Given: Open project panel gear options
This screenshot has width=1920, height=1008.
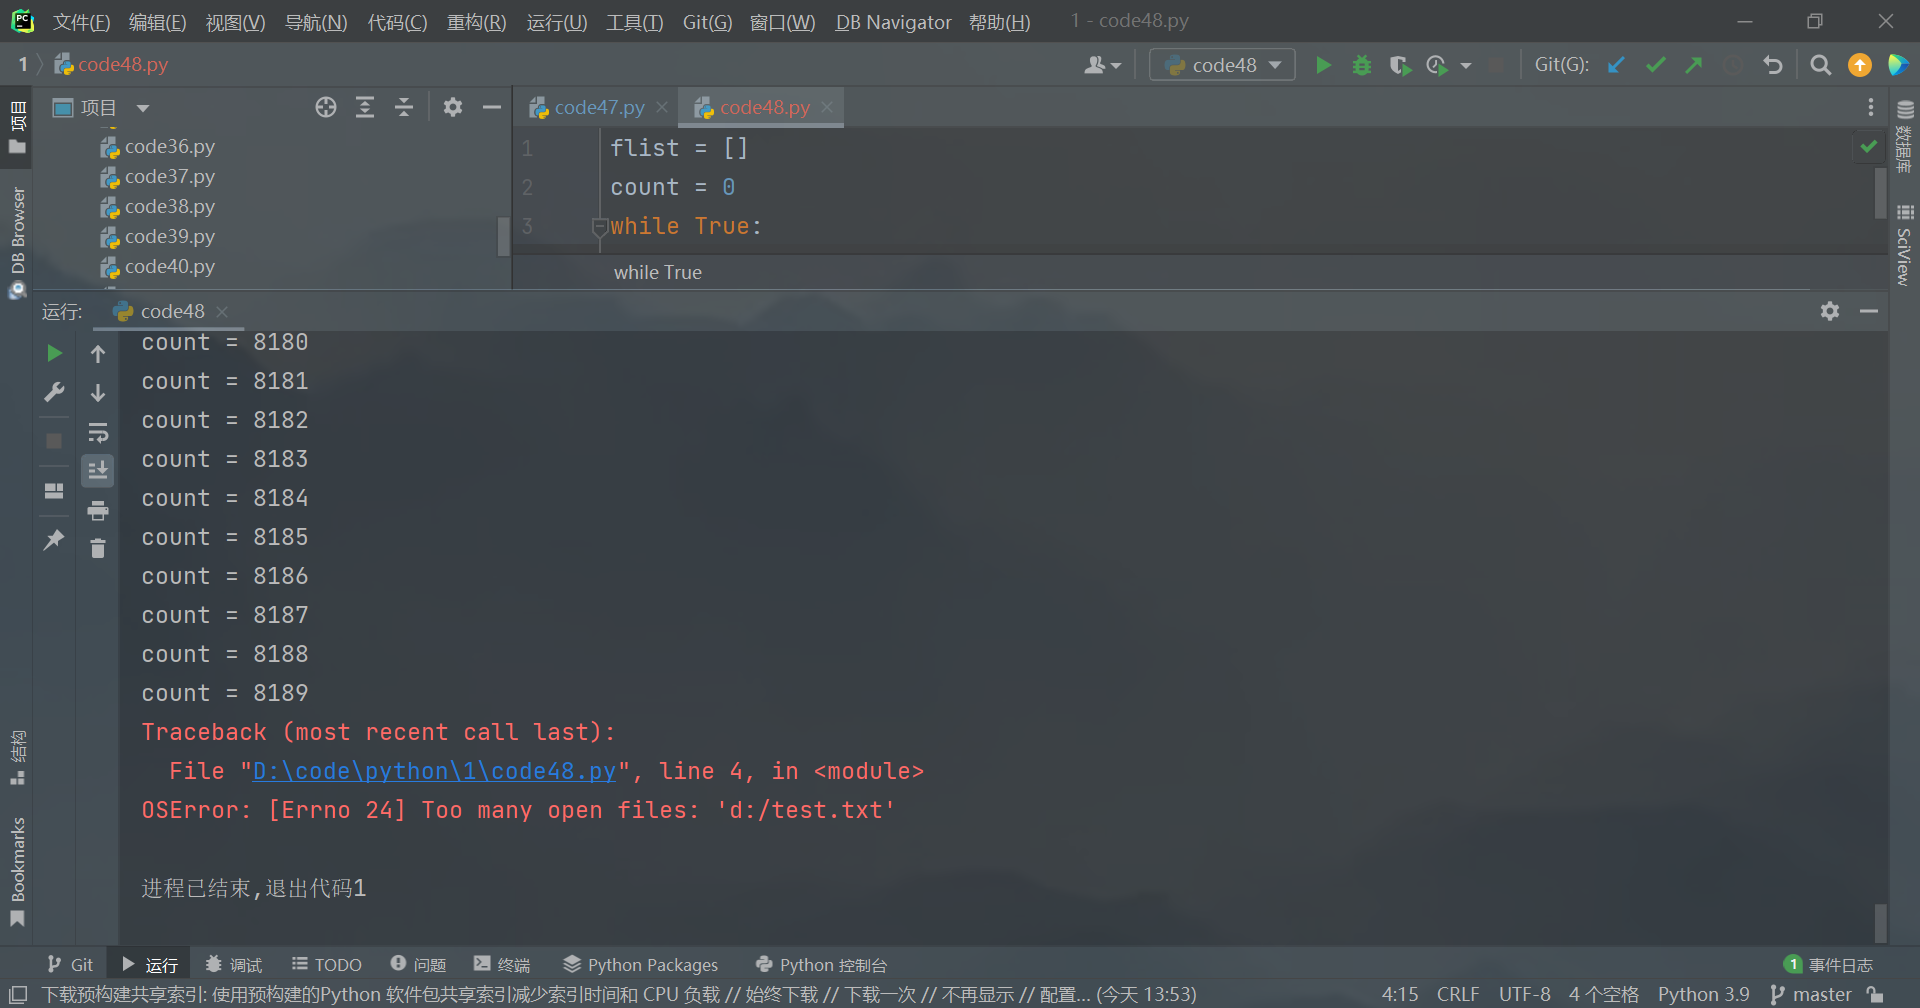Looking at the screenshot, I should (453, 107).
